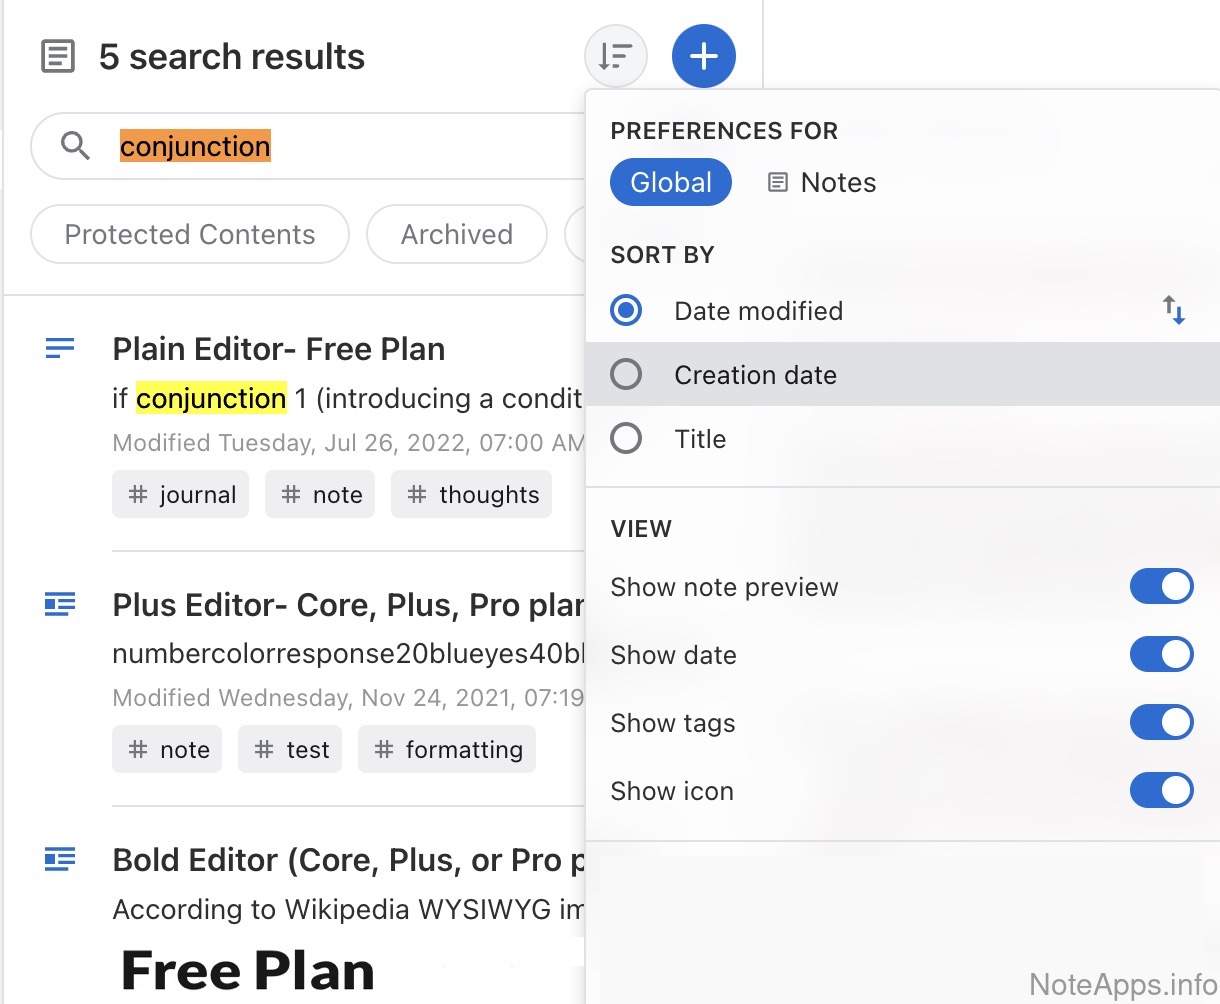The height and width of the screenshot is (1004, 1220).
Task: Disable the Show note preview toggle
Action: [1161, 587]
